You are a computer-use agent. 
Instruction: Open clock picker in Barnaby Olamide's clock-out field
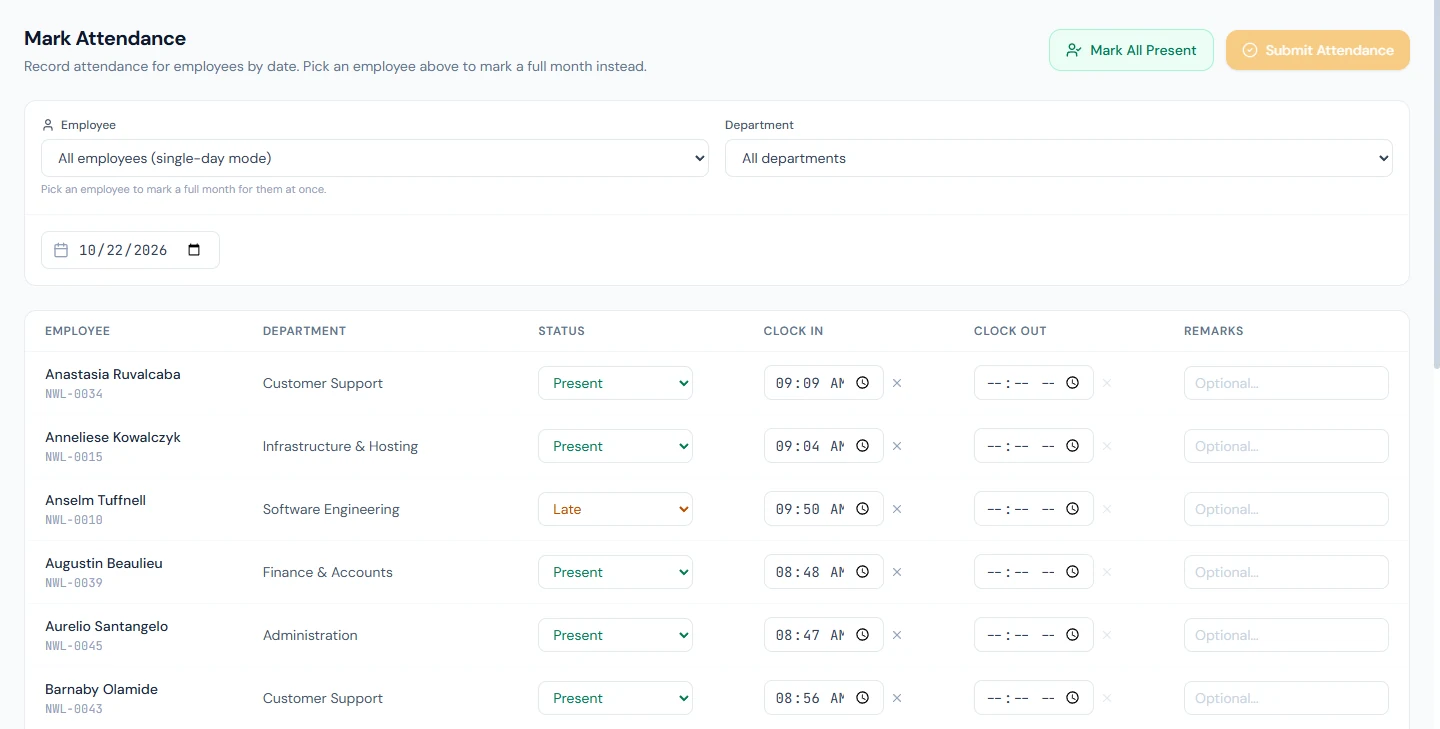tap(1072, 698)
